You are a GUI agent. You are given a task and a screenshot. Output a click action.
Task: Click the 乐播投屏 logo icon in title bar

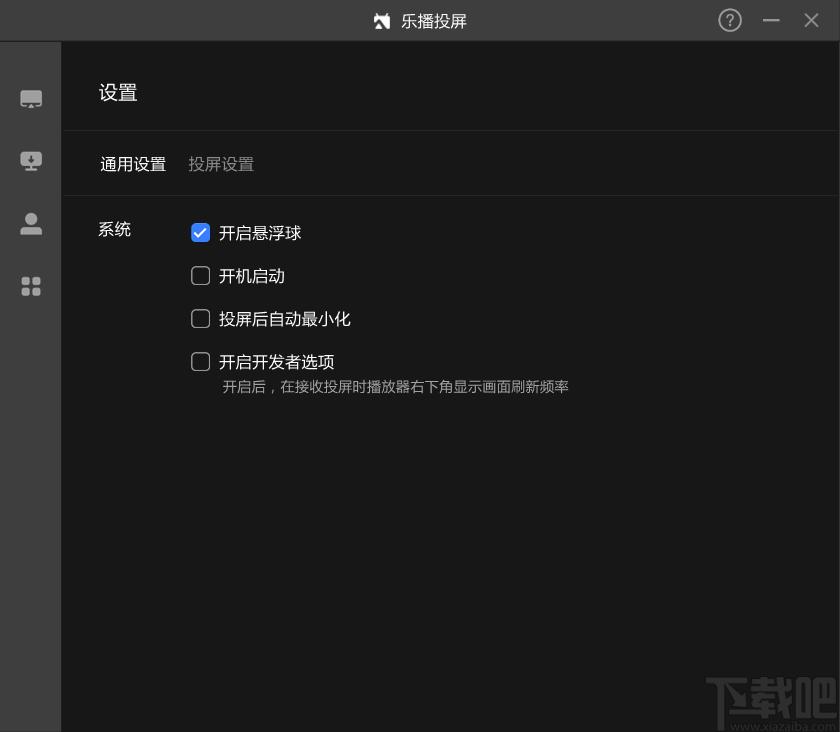click(382, 21)
